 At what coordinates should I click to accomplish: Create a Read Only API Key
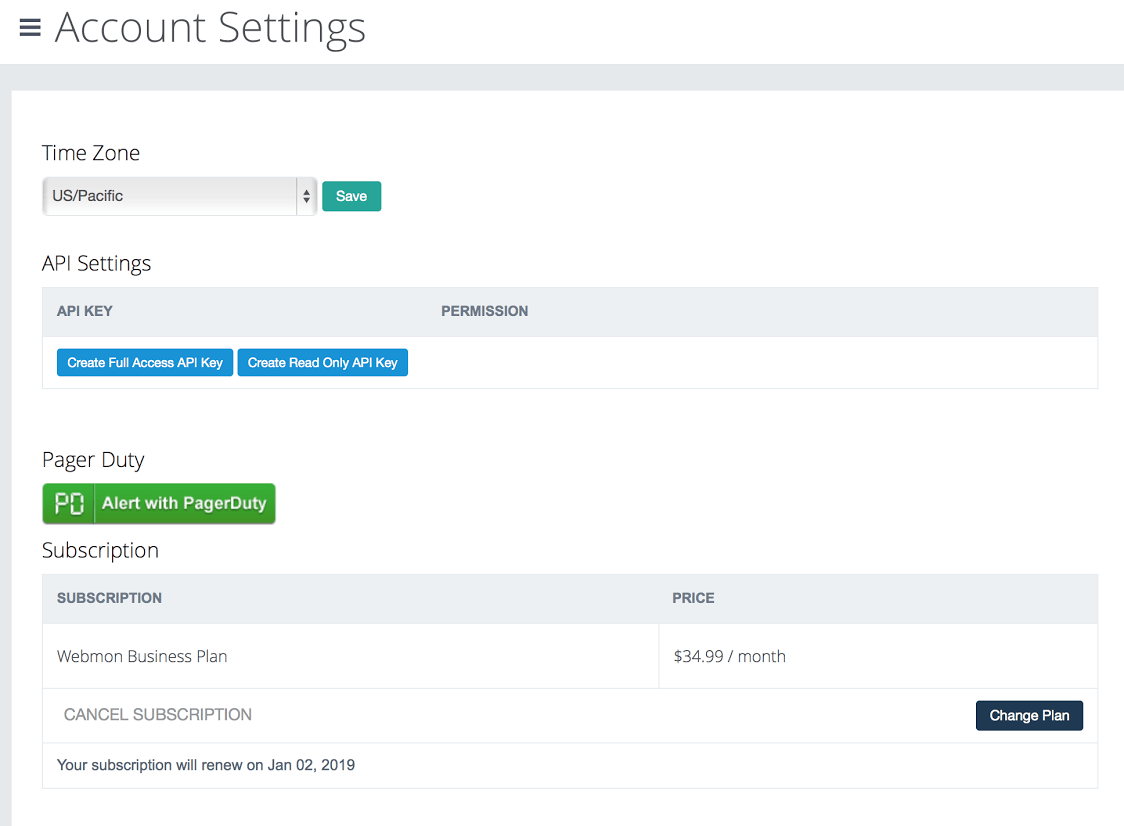pos(322,363)
